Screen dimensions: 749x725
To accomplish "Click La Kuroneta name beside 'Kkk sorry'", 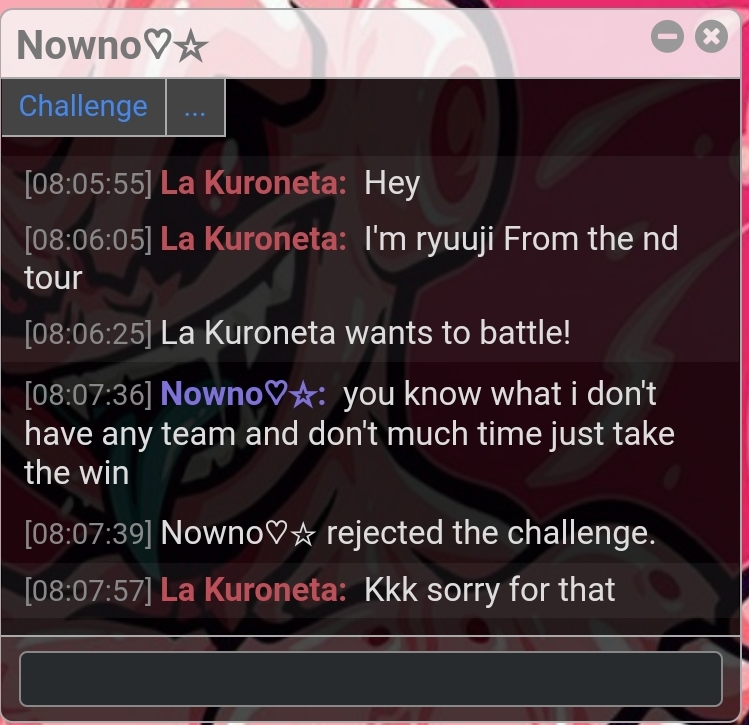I will (253, 590).
